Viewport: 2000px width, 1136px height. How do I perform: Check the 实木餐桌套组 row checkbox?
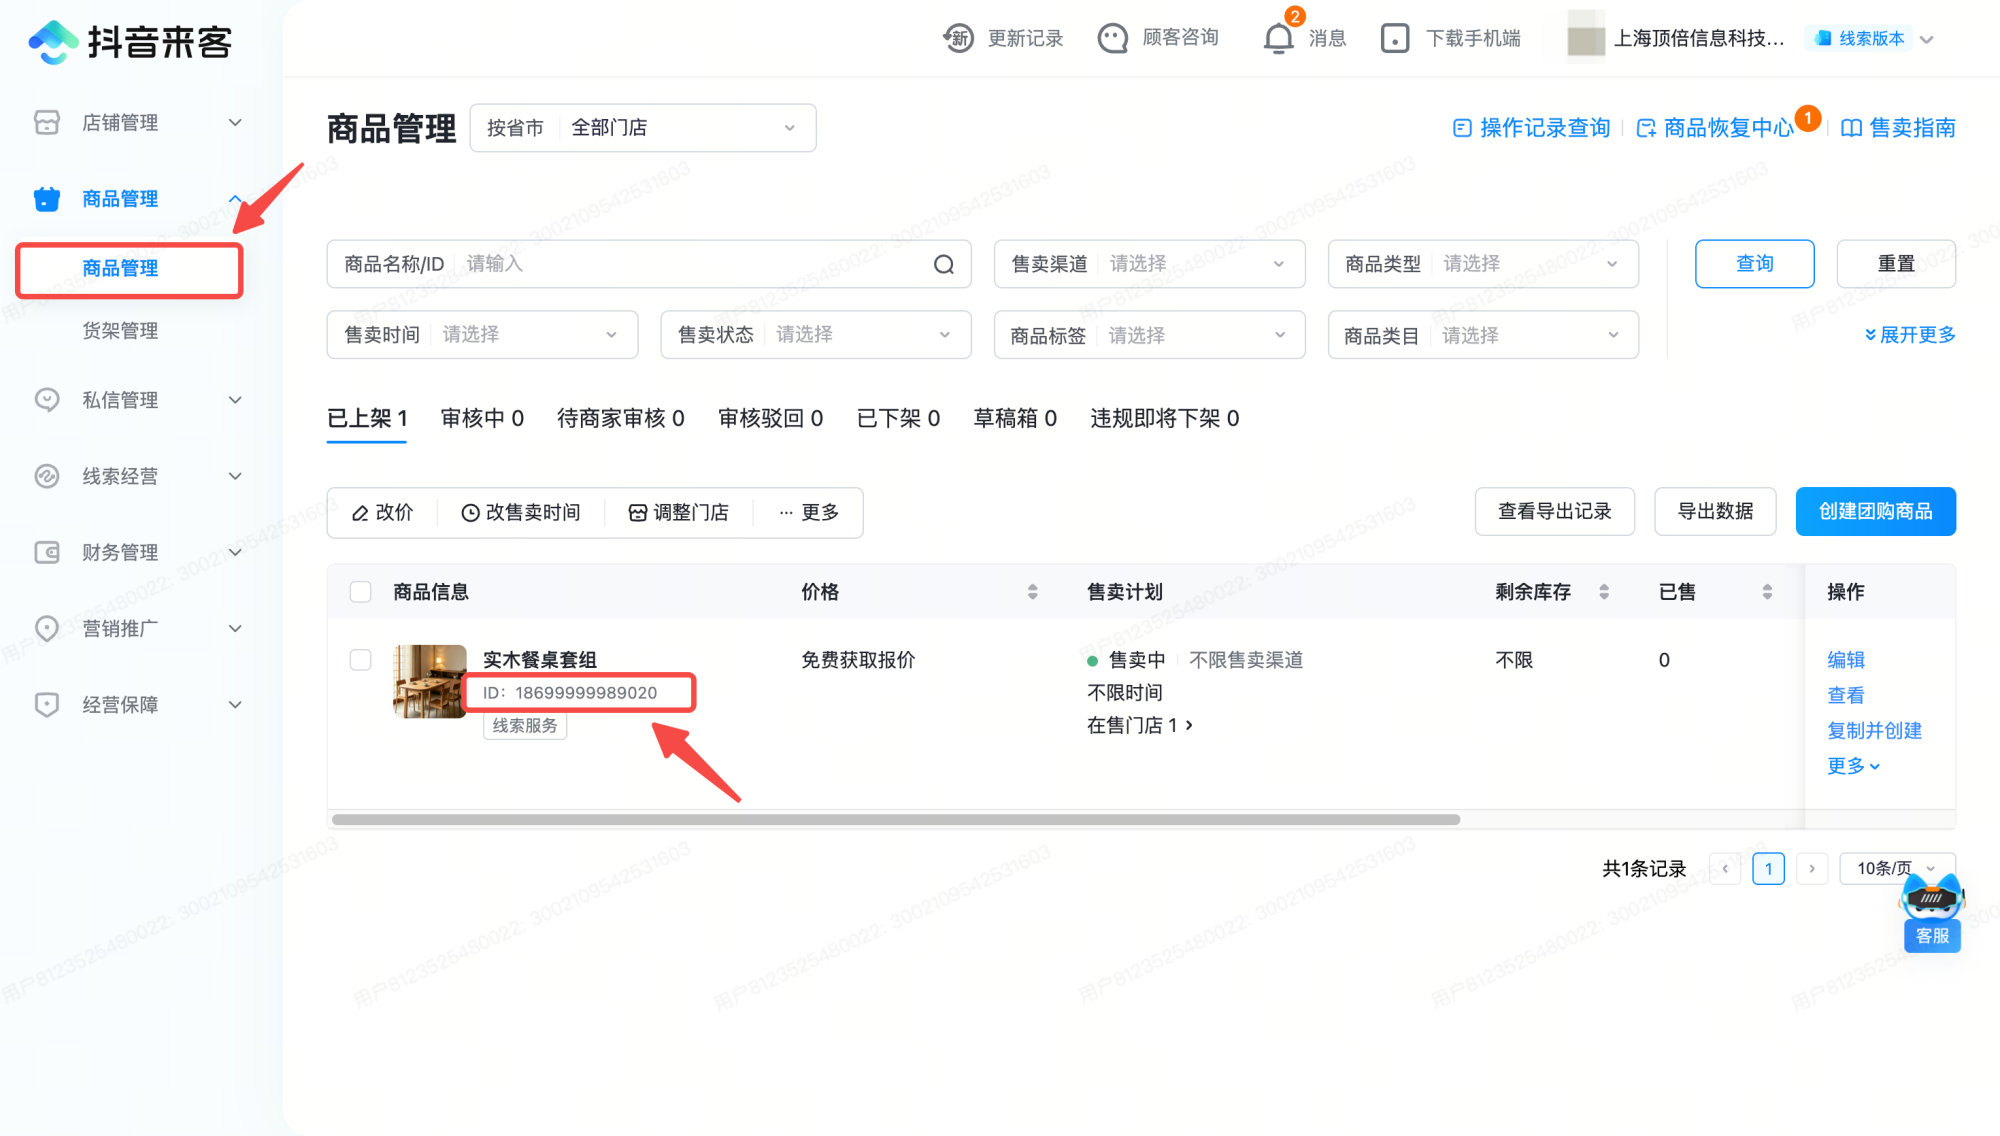(361, 660)
